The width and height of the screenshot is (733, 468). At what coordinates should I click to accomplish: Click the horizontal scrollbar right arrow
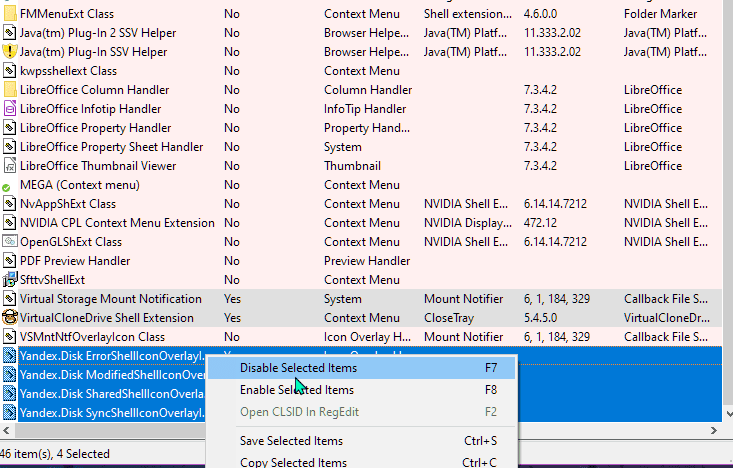(x=713, y=430)
